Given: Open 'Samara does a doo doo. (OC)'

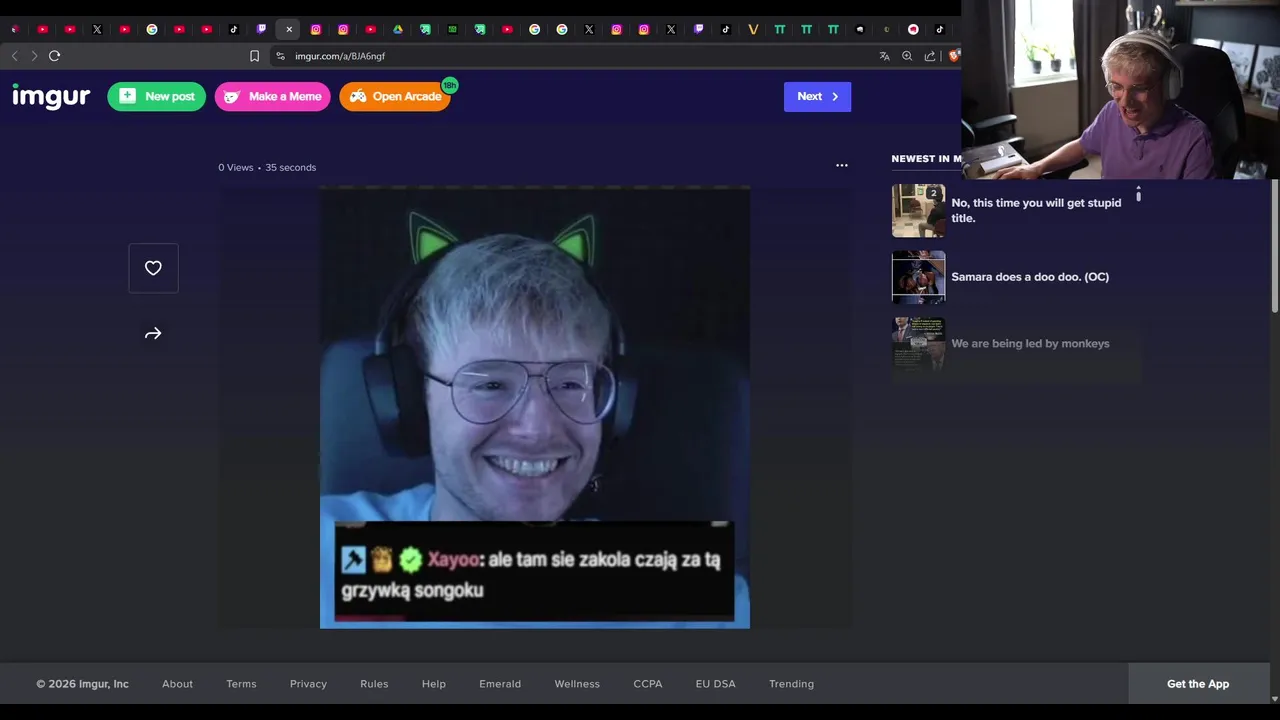Looking at the screenshot, I should 1030,277.
